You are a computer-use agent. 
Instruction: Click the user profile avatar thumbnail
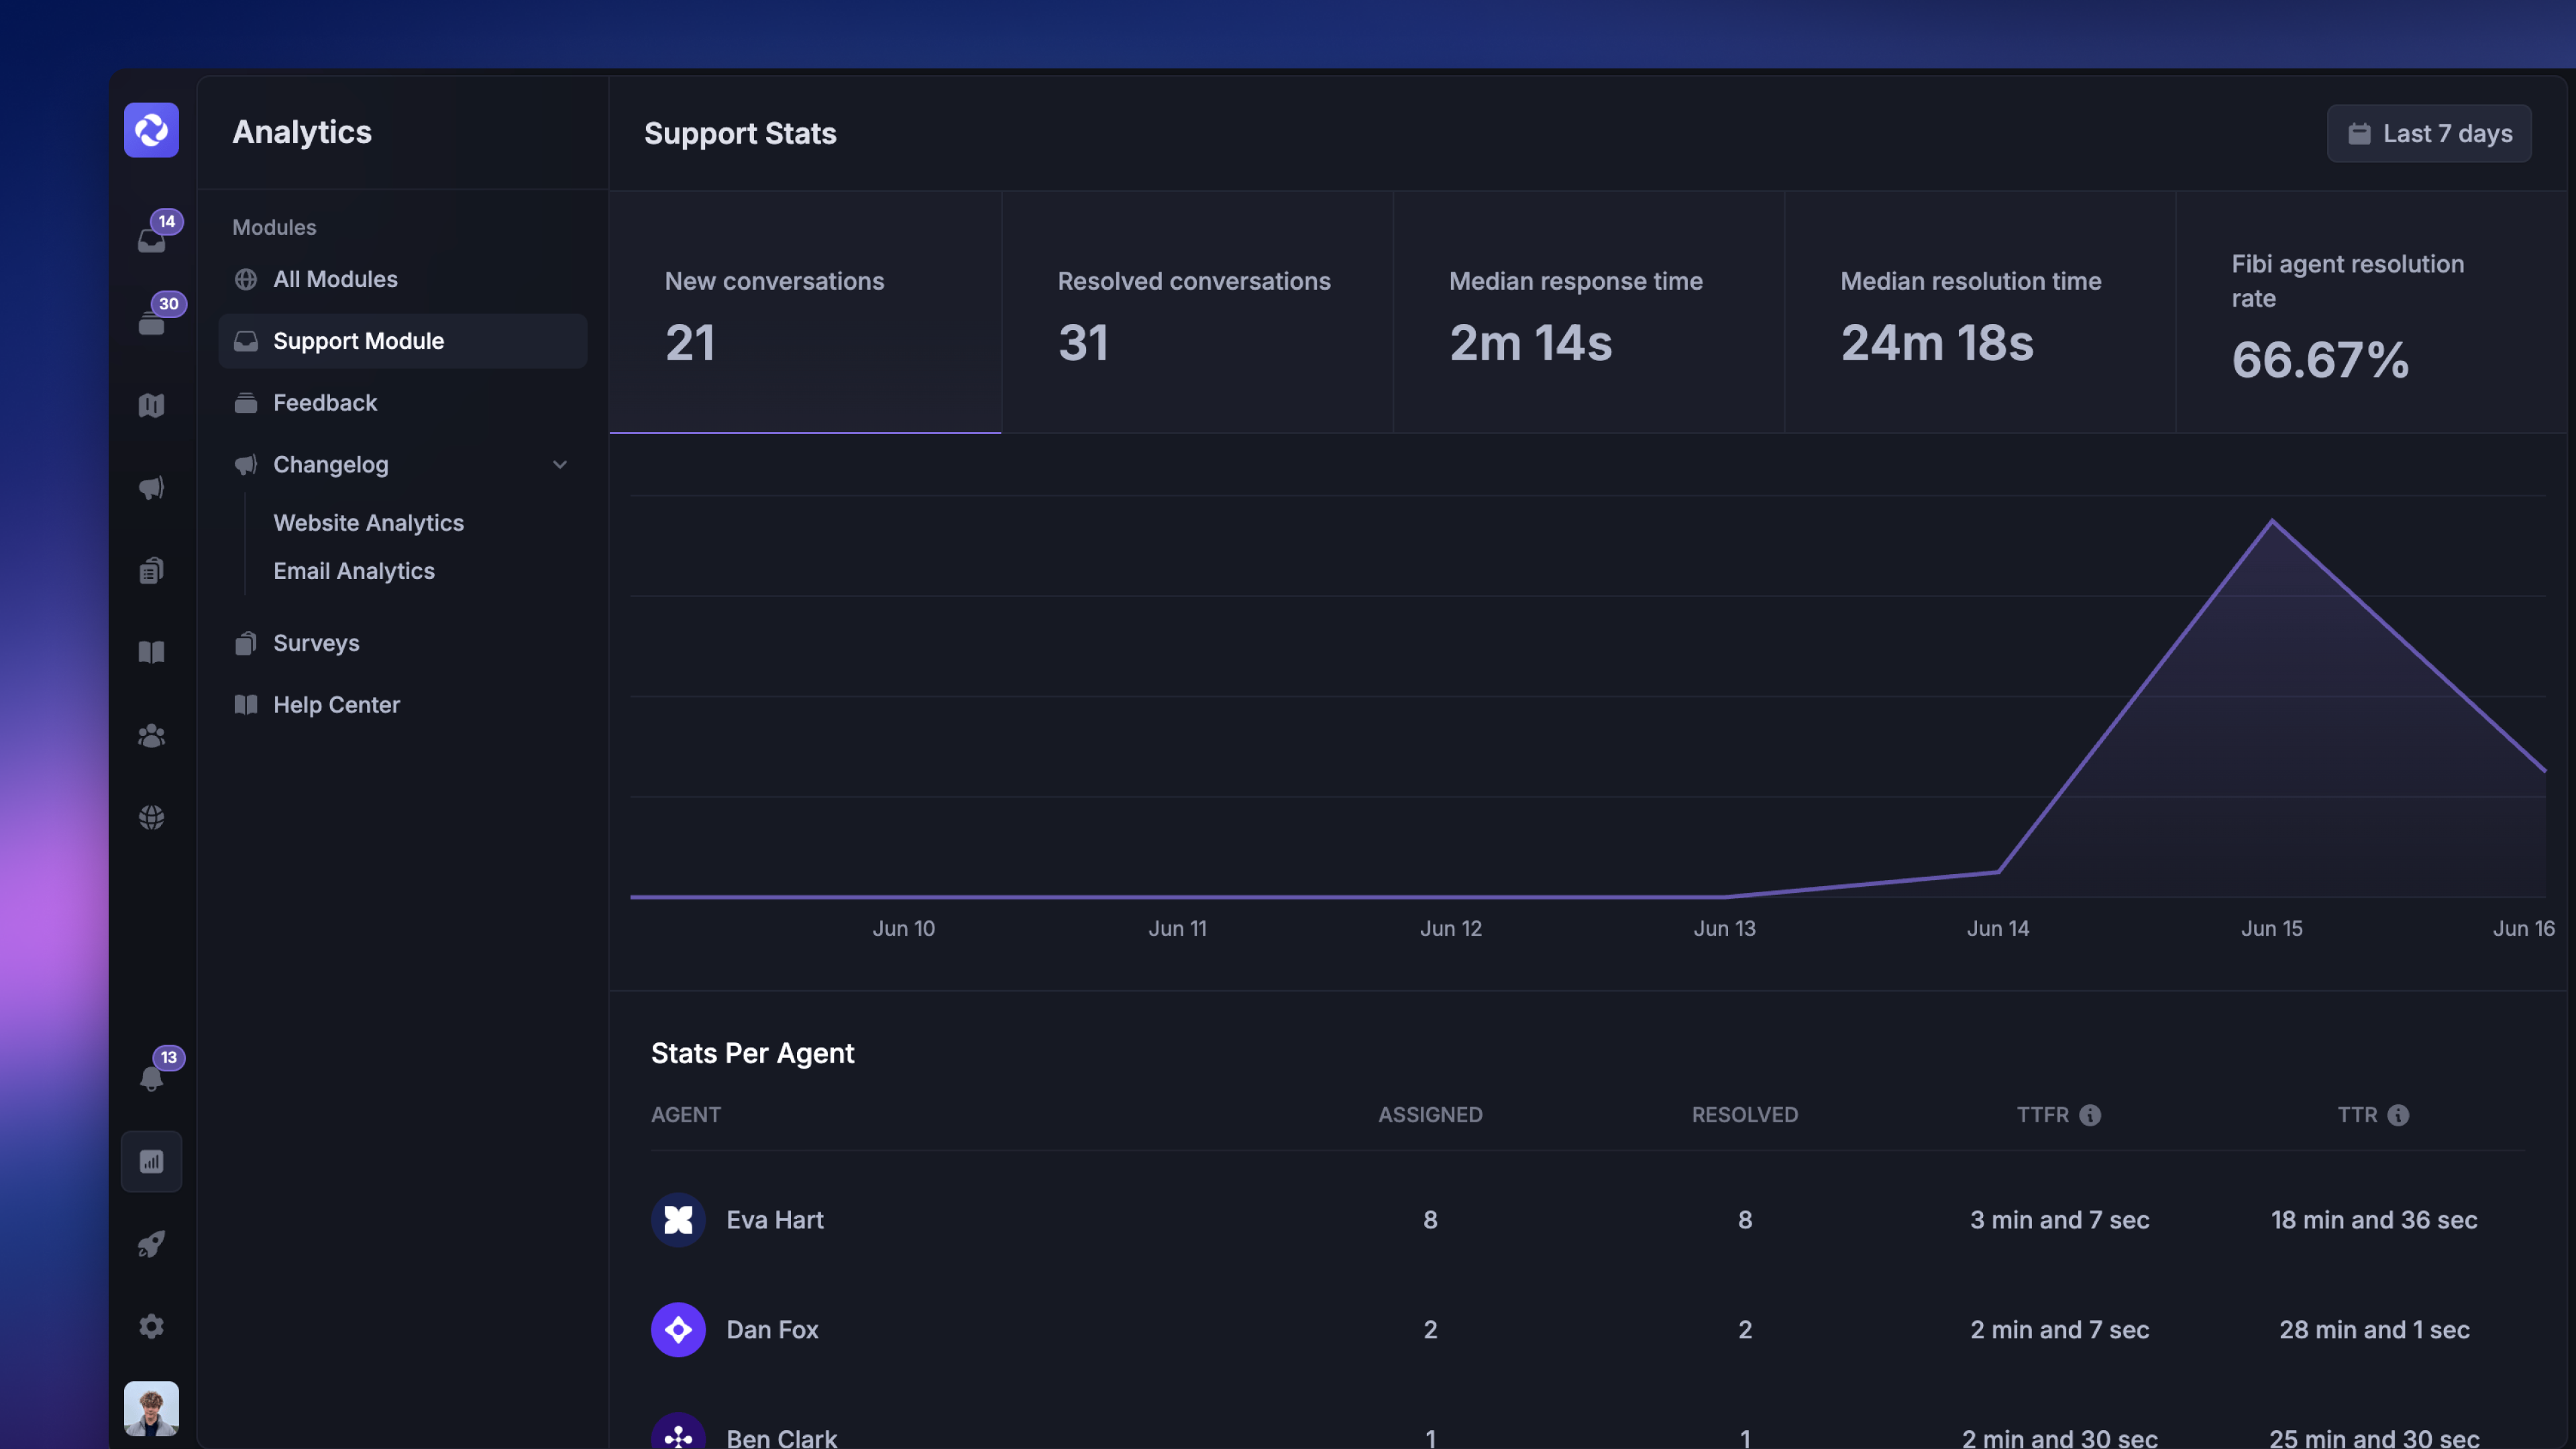[x=152, y=1409]
